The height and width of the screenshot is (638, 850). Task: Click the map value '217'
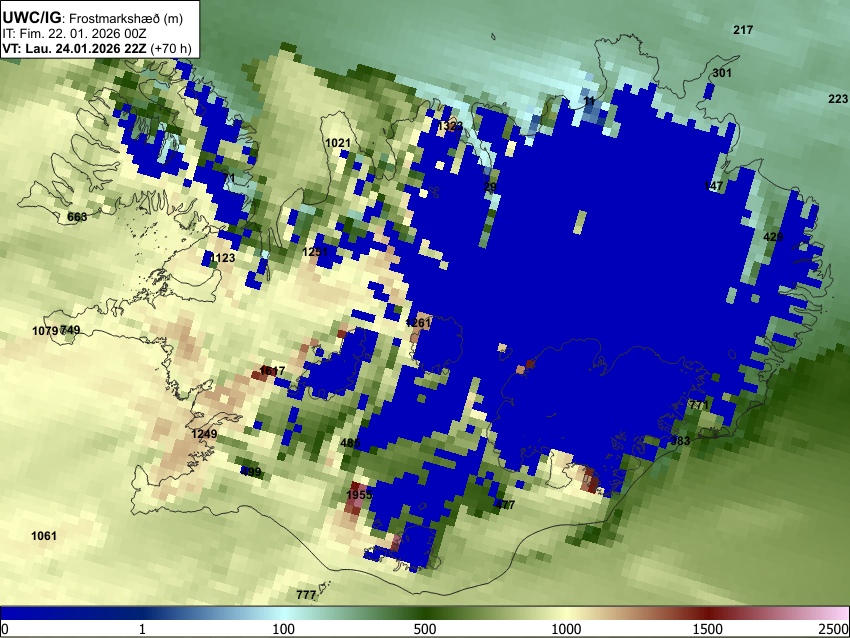point(743,30)
